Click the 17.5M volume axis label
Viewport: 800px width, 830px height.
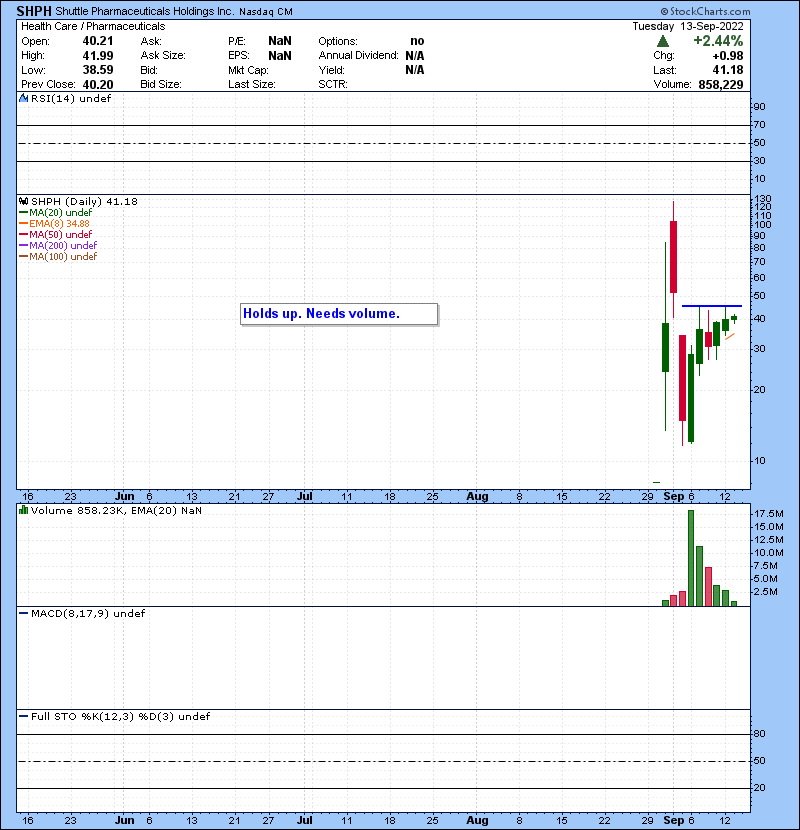(x=769, y=514)
